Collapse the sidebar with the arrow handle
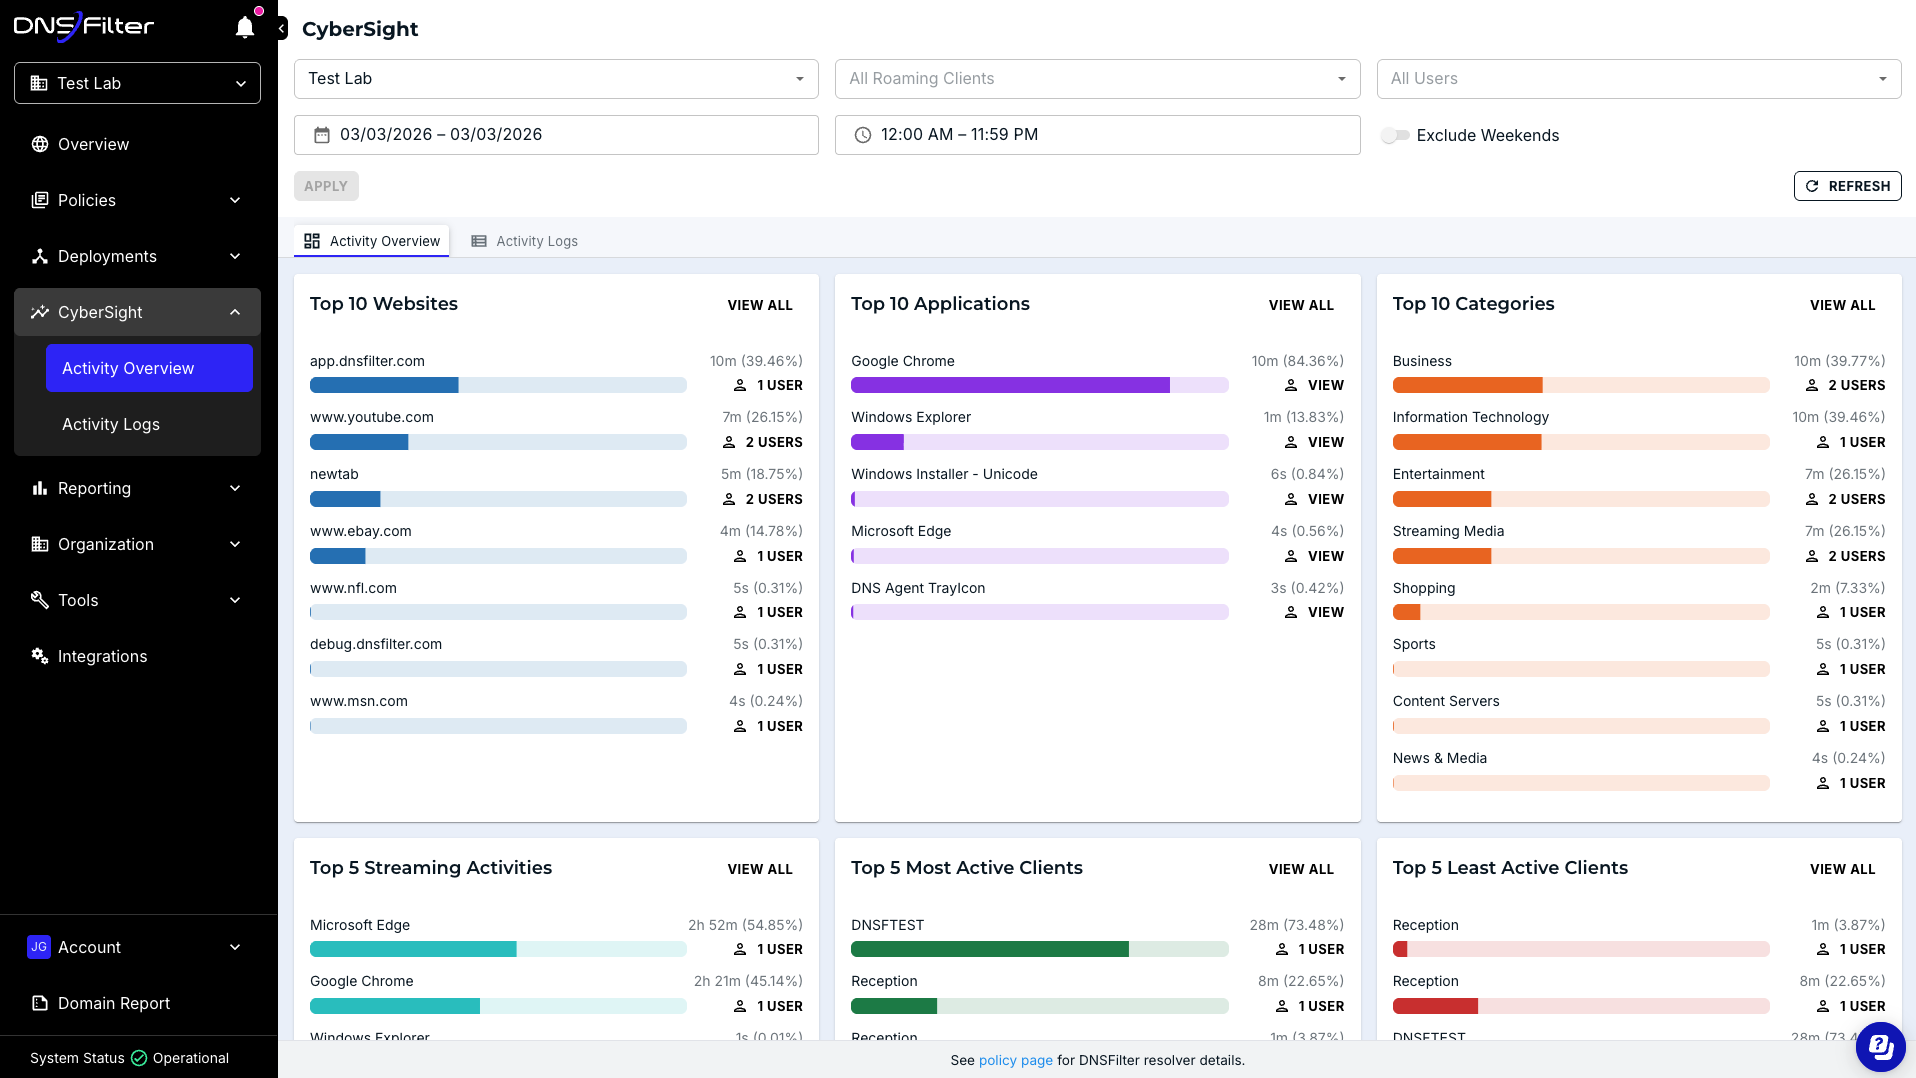The image size is (1916, 1078). (x=282, y=28)
